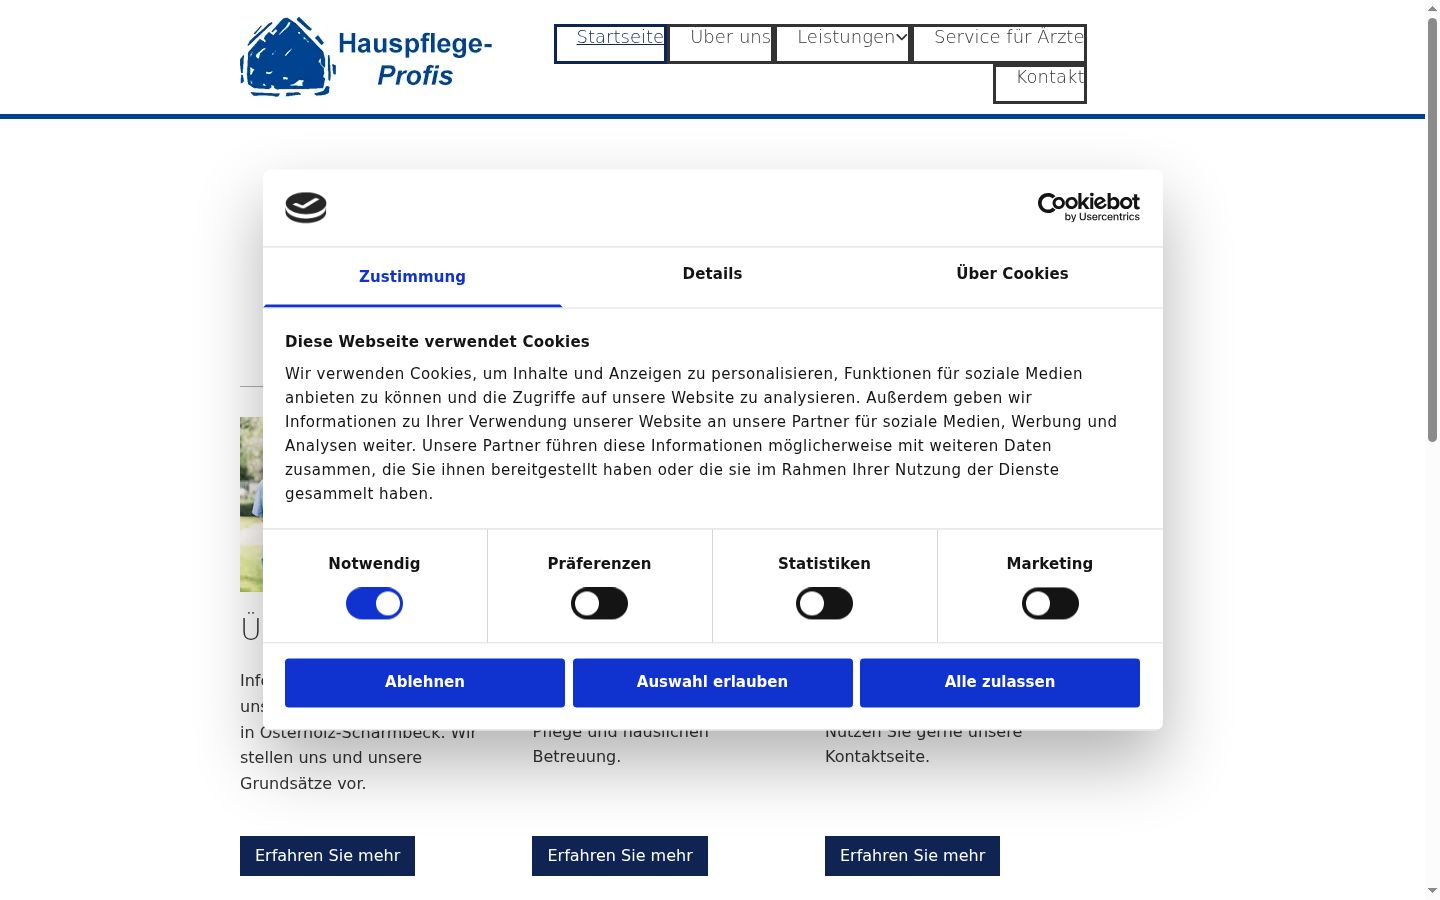Viewport: 1440px width, 900px height.
Task: Click the page's vertical scrollbar thumb
Action: [x=1432, y=230]
